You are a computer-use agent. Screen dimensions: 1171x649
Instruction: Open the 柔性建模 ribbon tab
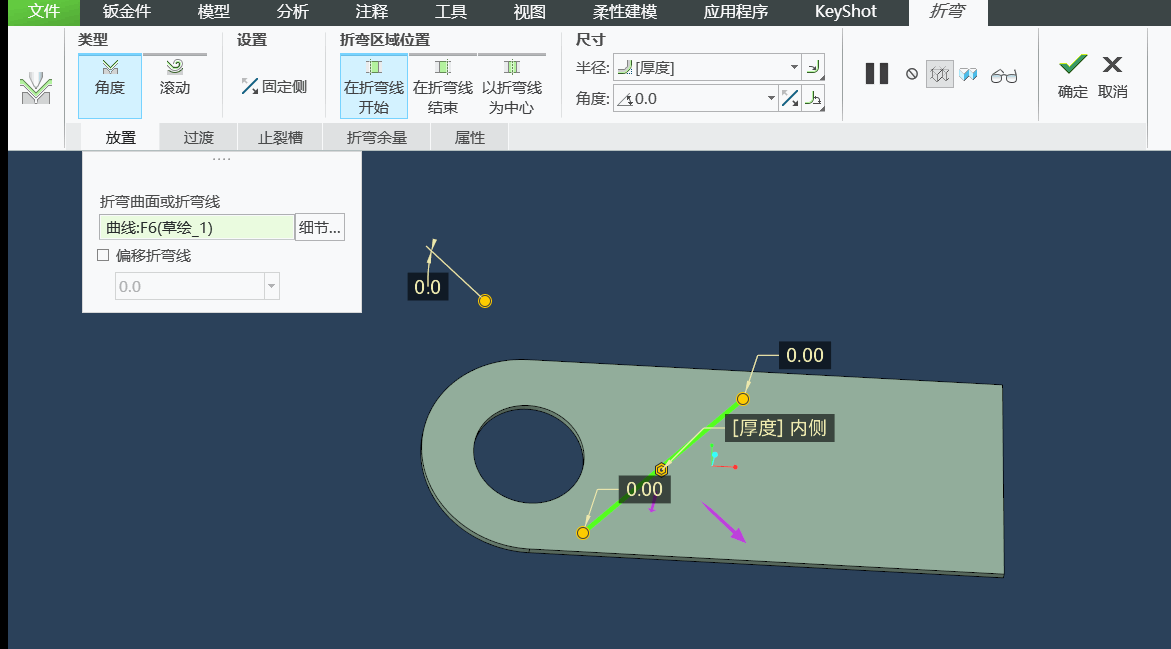coord(624,12)
